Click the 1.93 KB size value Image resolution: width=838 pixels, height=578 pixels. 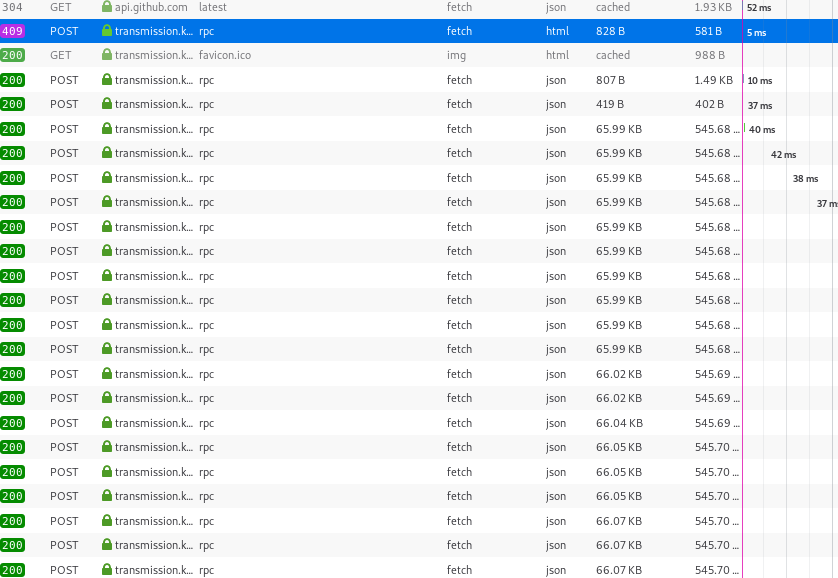click(x=713, y=7)
